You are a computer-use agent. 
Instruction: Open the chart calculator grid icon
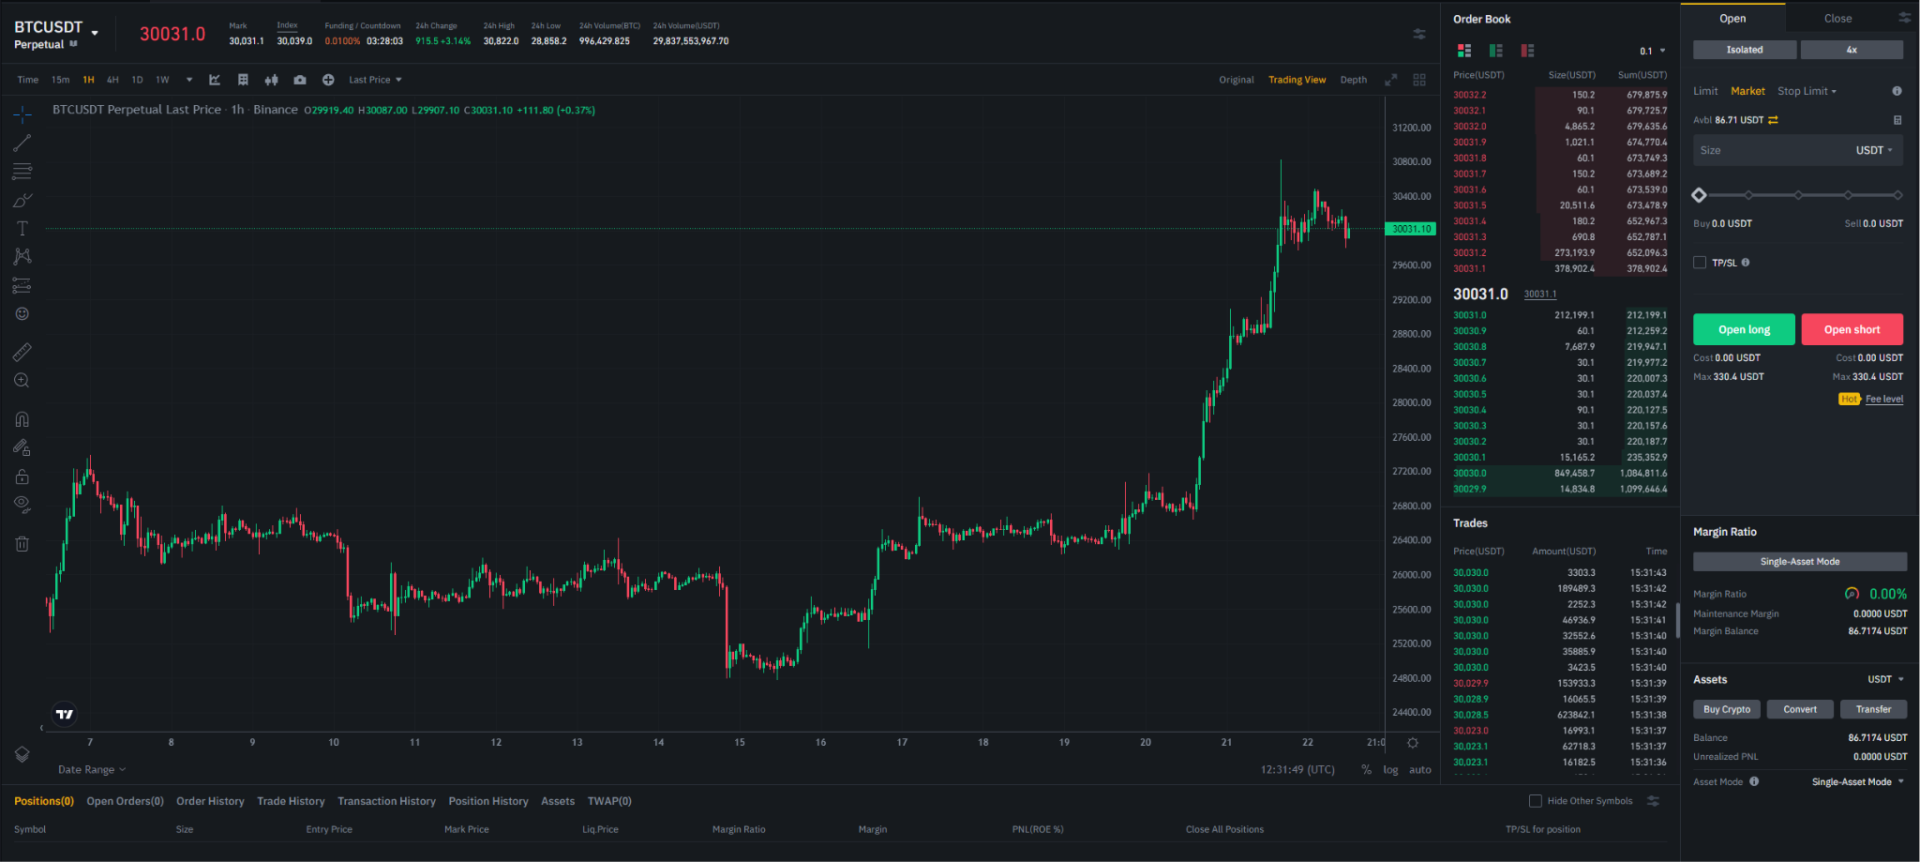[243, 80]
